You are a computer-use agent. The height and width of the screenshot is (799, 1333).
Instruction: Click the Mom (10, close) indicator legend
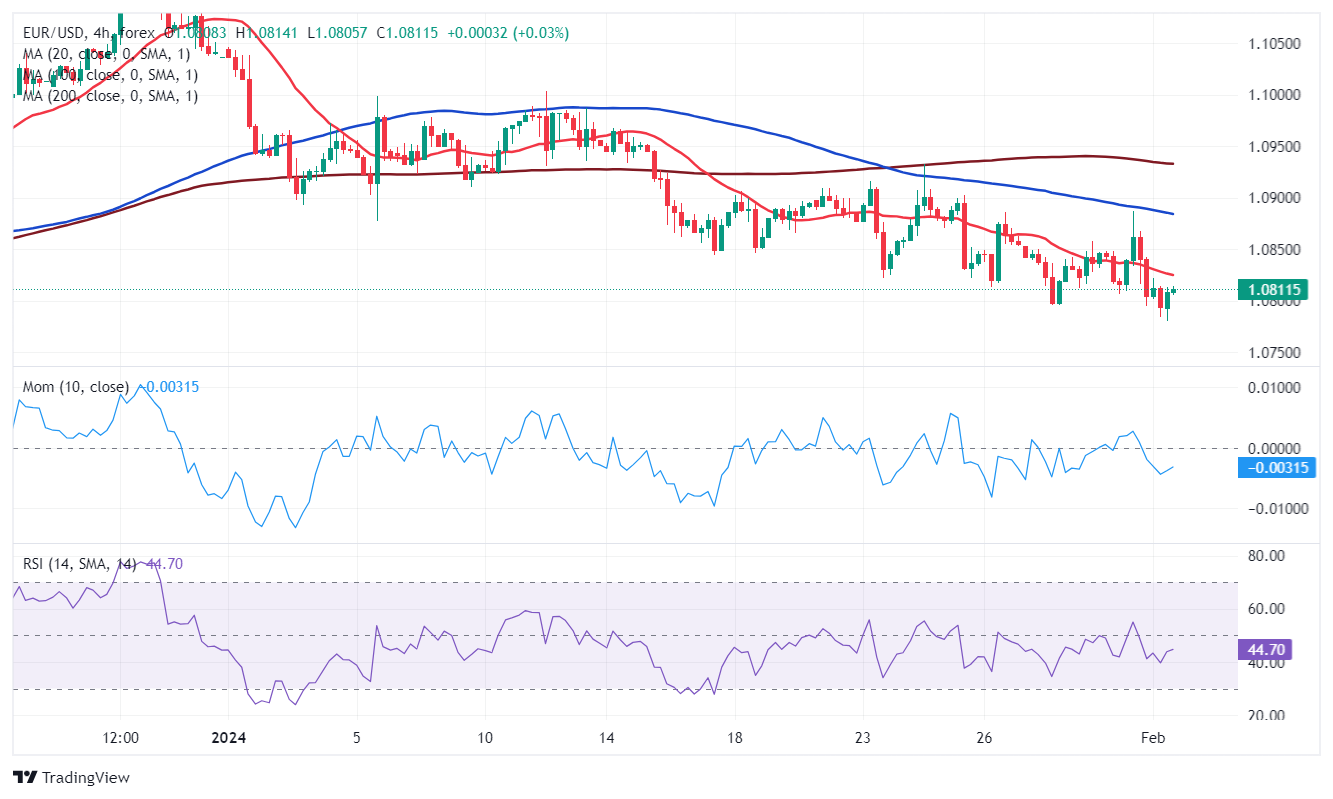[x=76, y=387]
